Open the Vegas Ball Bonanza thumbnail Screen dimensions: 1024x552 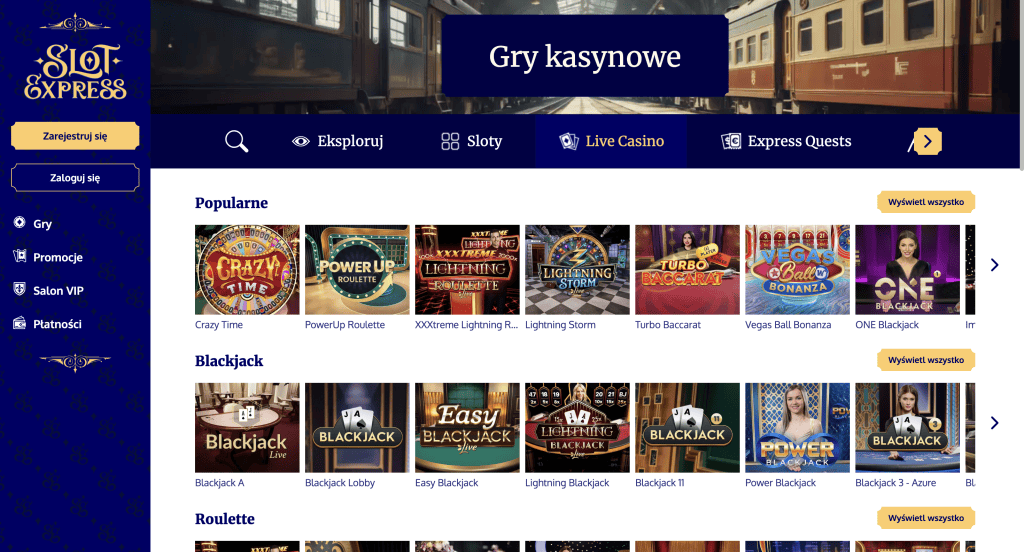tap(797, 270)
